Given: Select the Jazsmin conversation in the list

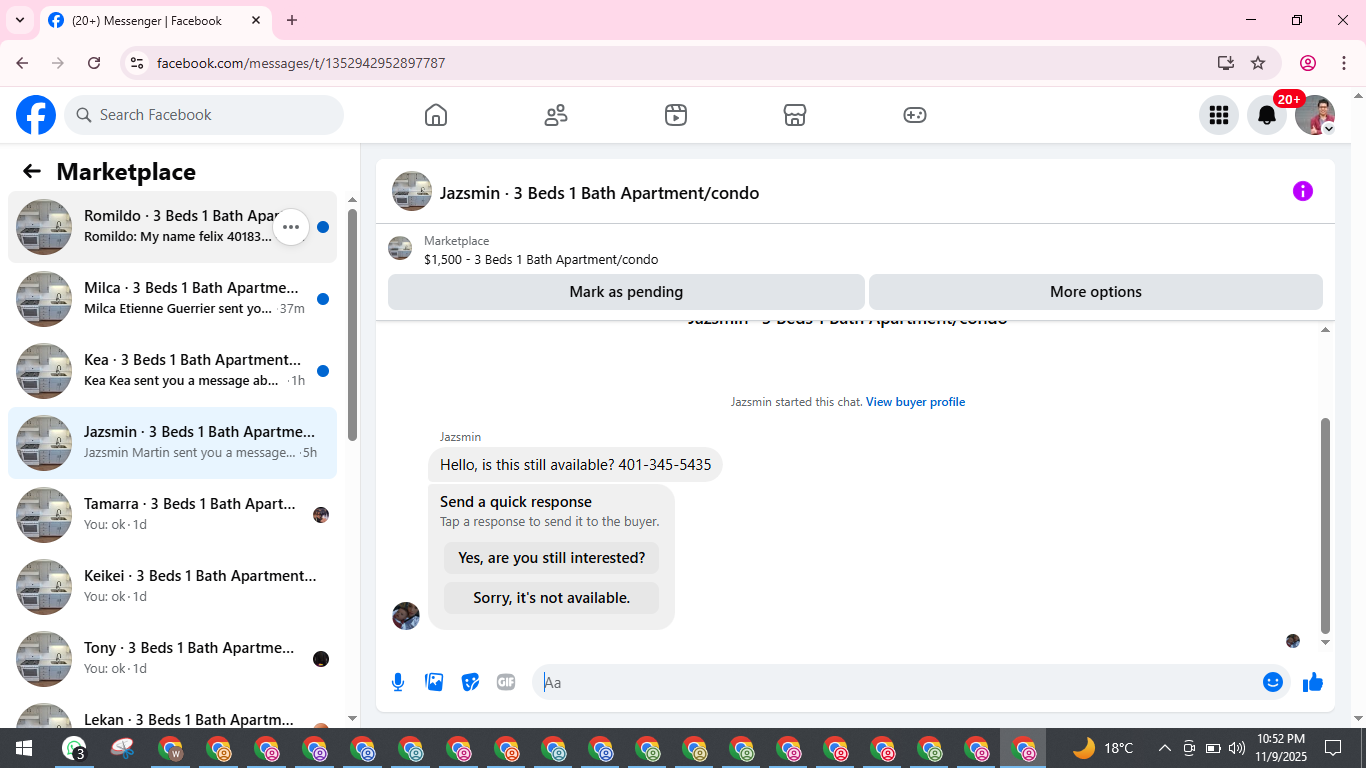Looking at the screenshot, I should 172,443.
